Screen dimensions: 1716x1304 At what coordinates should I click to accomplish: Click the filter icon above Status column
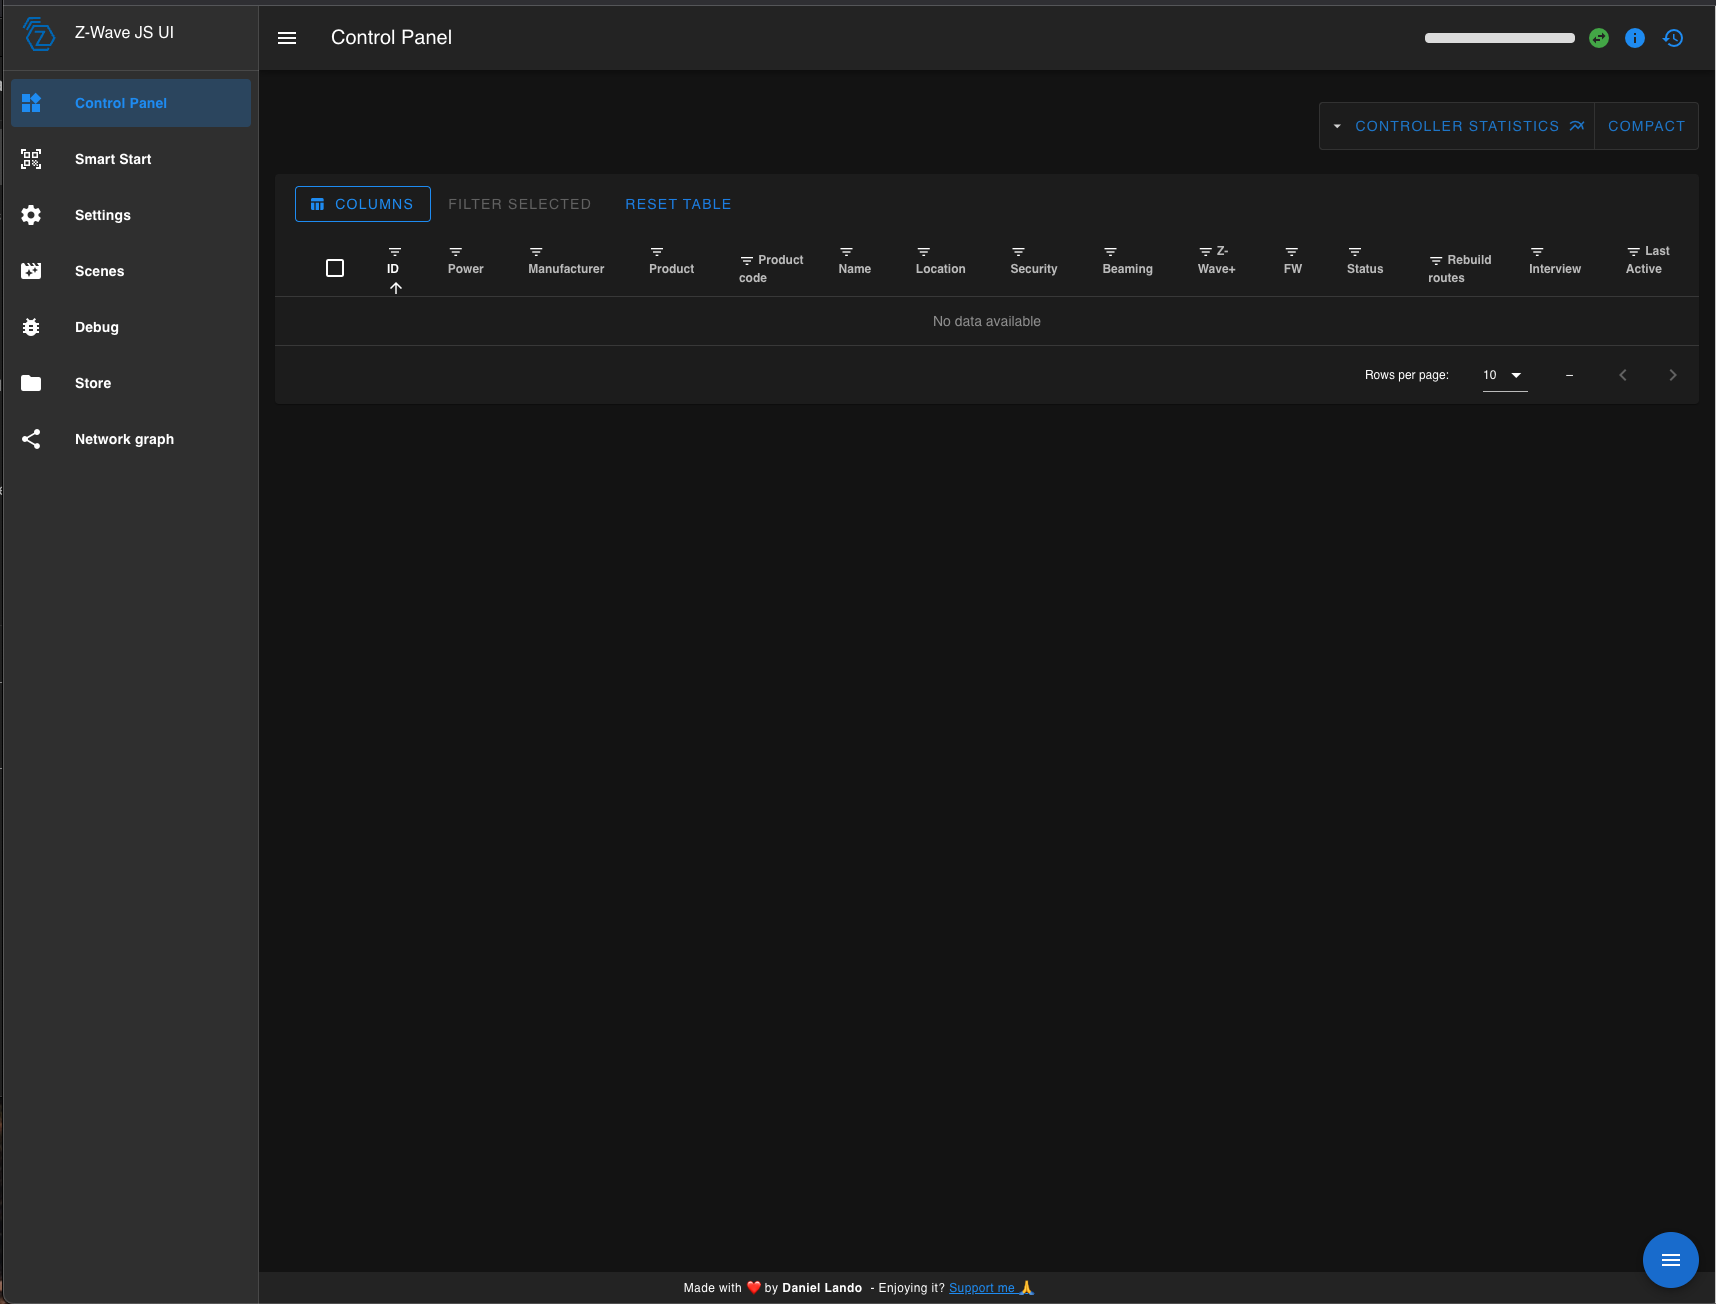point(1355,252)
